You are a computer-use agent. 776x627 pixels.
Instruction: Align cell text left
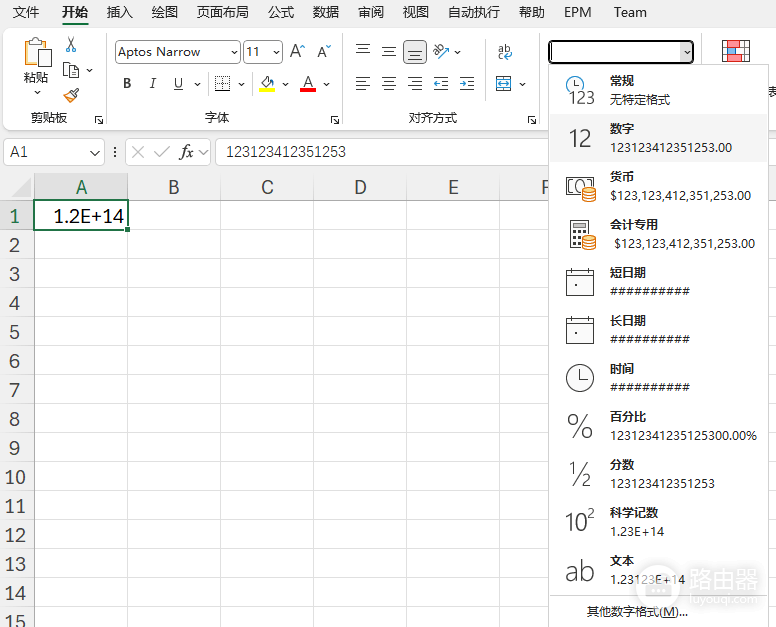363,84
